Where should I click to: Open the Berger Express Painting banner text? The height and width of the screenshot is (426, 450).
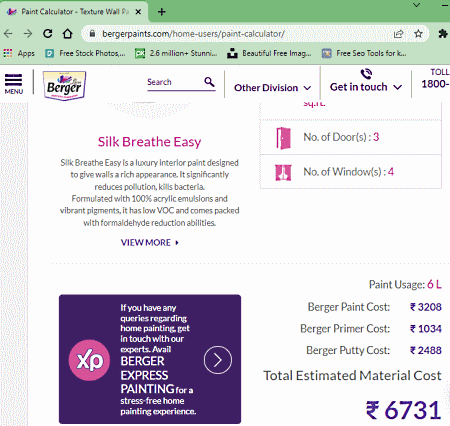158,359
